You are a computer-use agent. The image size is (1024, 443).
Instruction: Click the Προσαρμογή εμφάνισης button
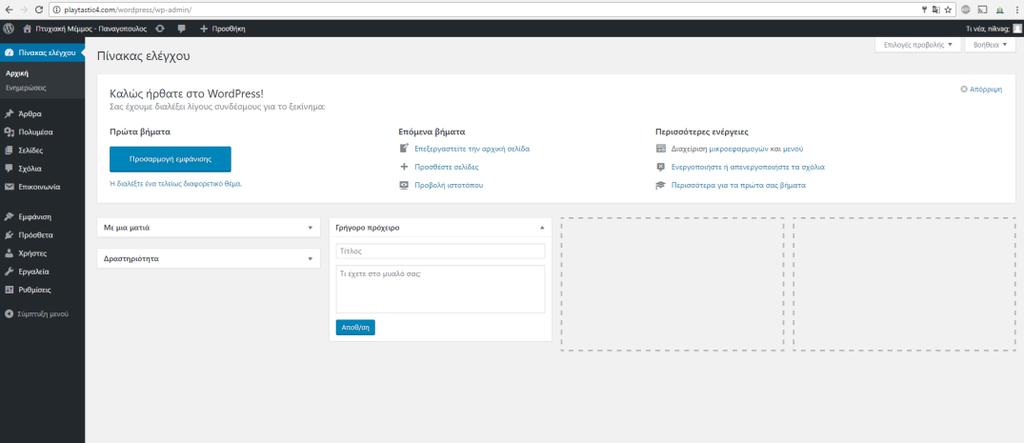pyautogui.click(x=170, y=159)
